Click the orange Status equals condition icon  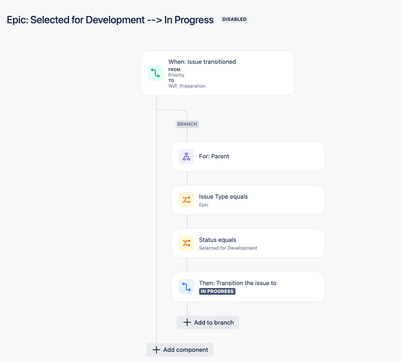[x=186, y=243]
